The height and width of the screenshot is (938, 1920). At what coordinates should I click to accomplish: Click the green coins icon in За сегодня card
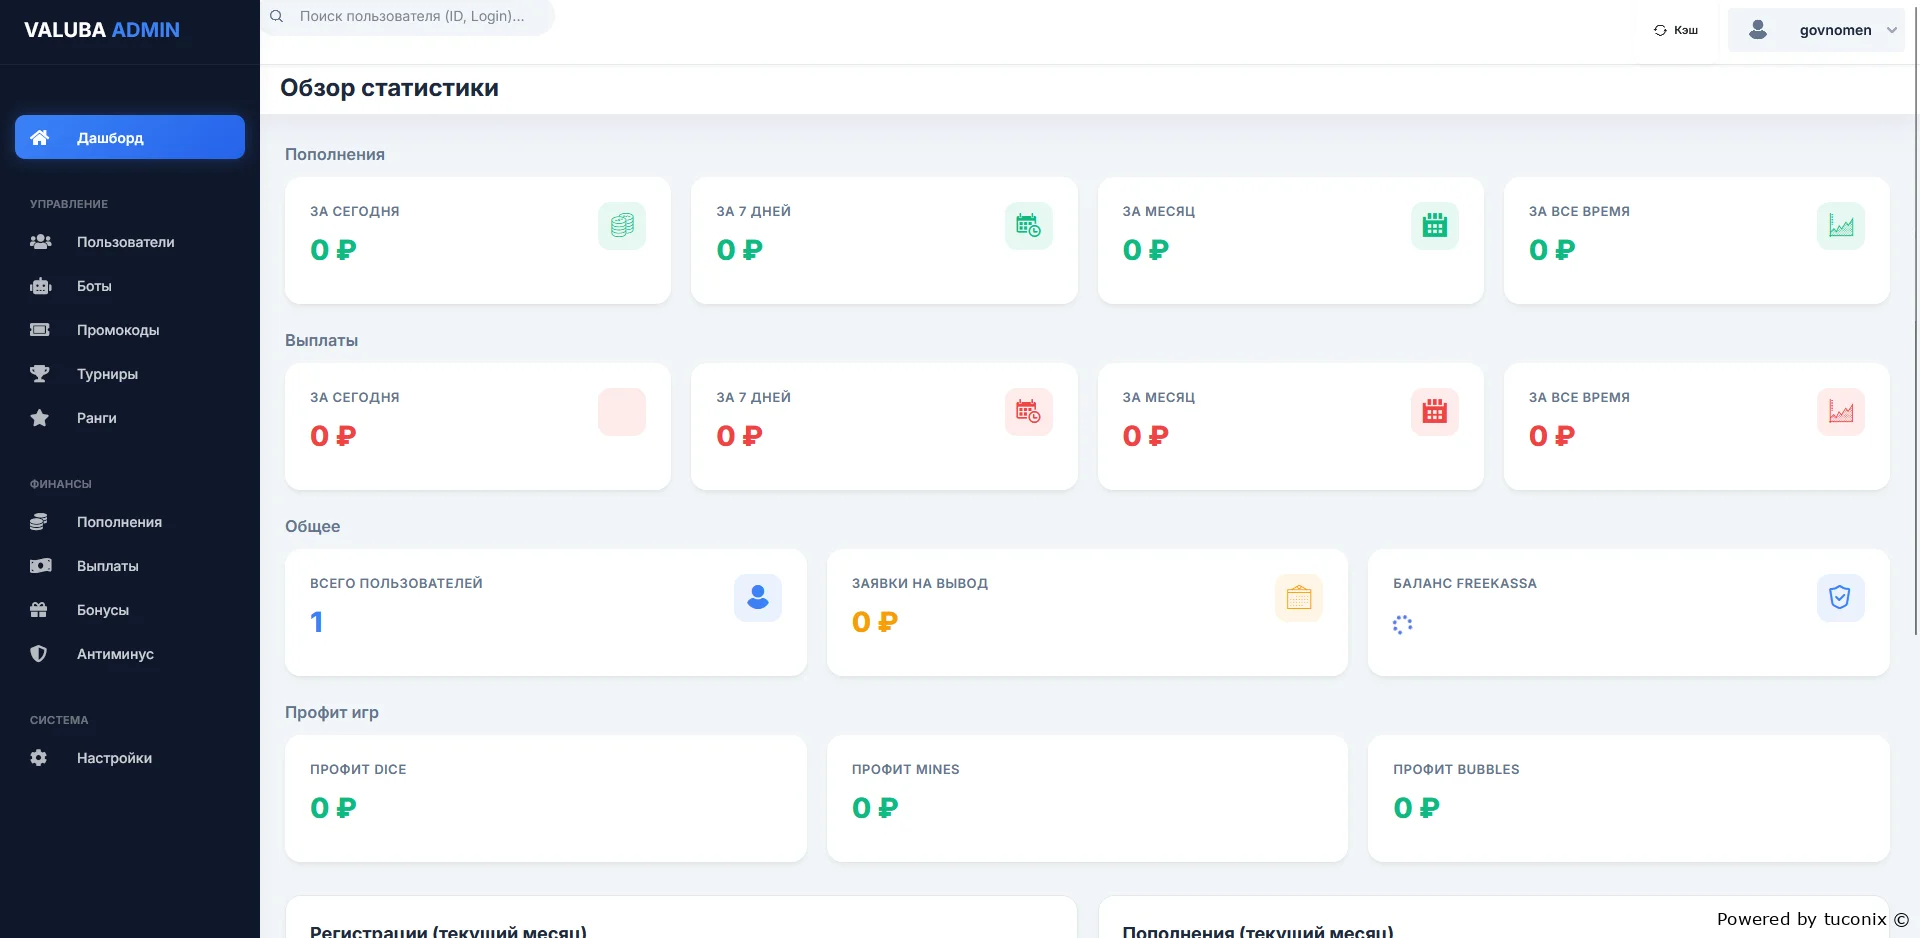tap(621, 226)
